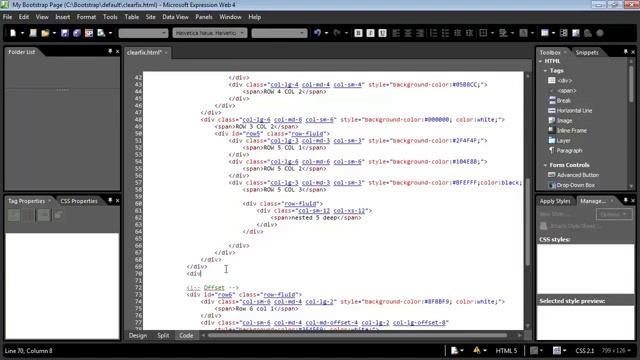Open the Window menu
The width and height of the screenshot is (640, 360).
click(x=231, y=17)
